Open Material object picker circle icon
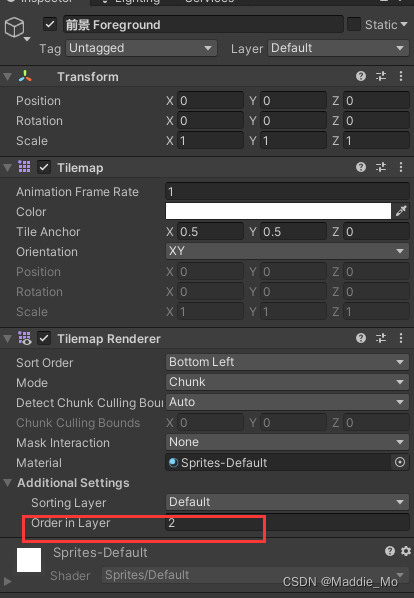This screenshot has width=414, height=598. (400, 462)
